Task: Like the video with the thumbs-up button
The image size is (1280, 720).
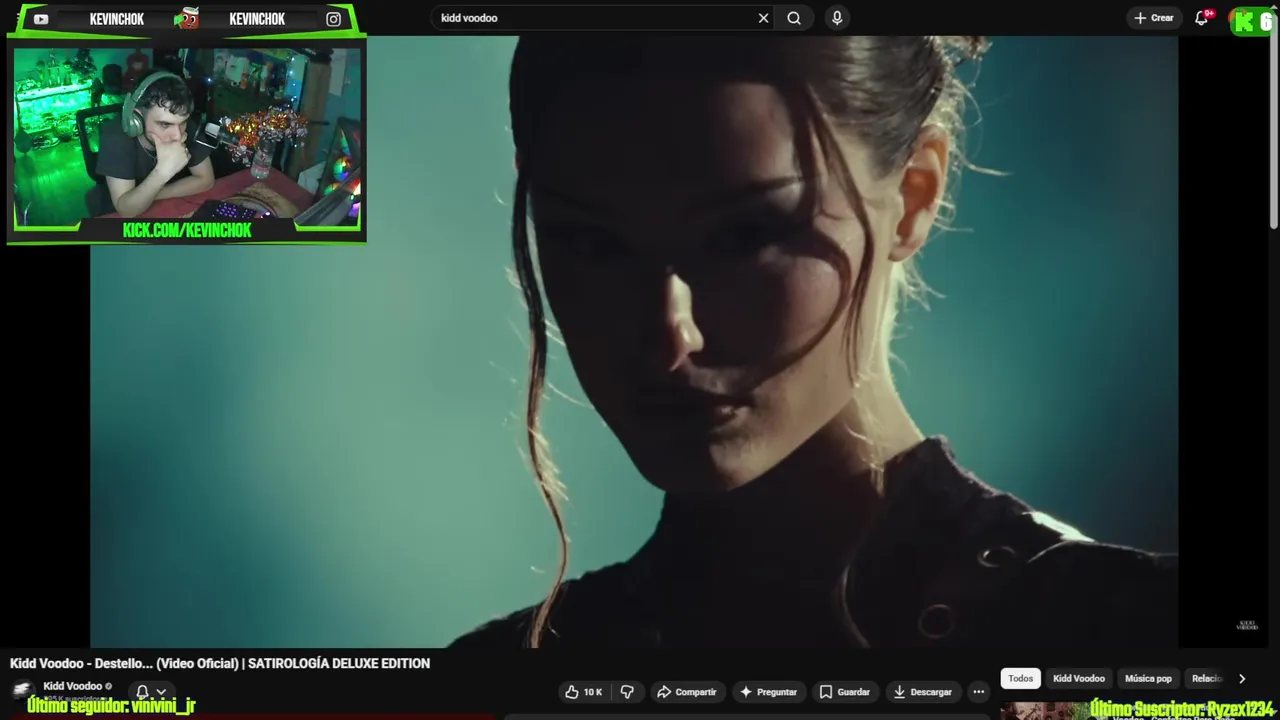Action: [x=584, y=692]
